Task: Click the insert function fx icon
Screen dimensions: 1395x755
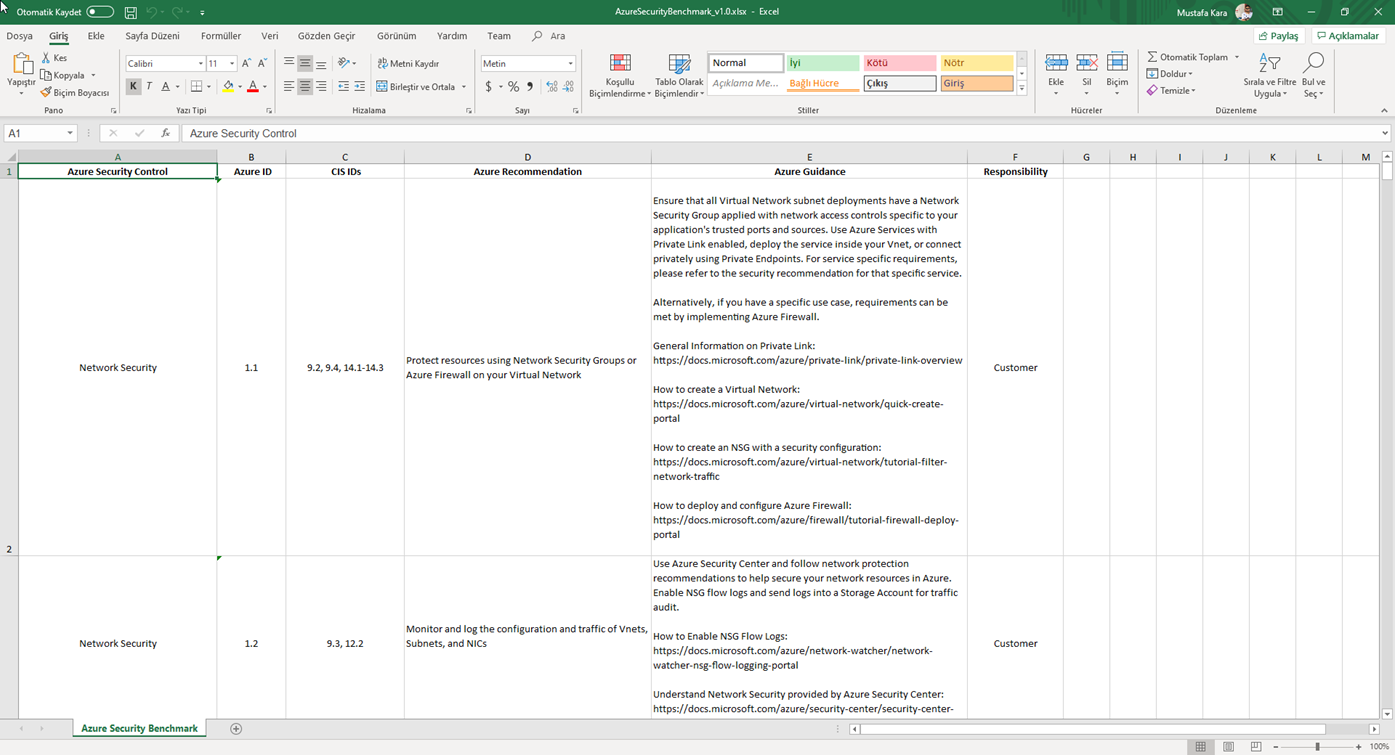Action: [166, 133]
